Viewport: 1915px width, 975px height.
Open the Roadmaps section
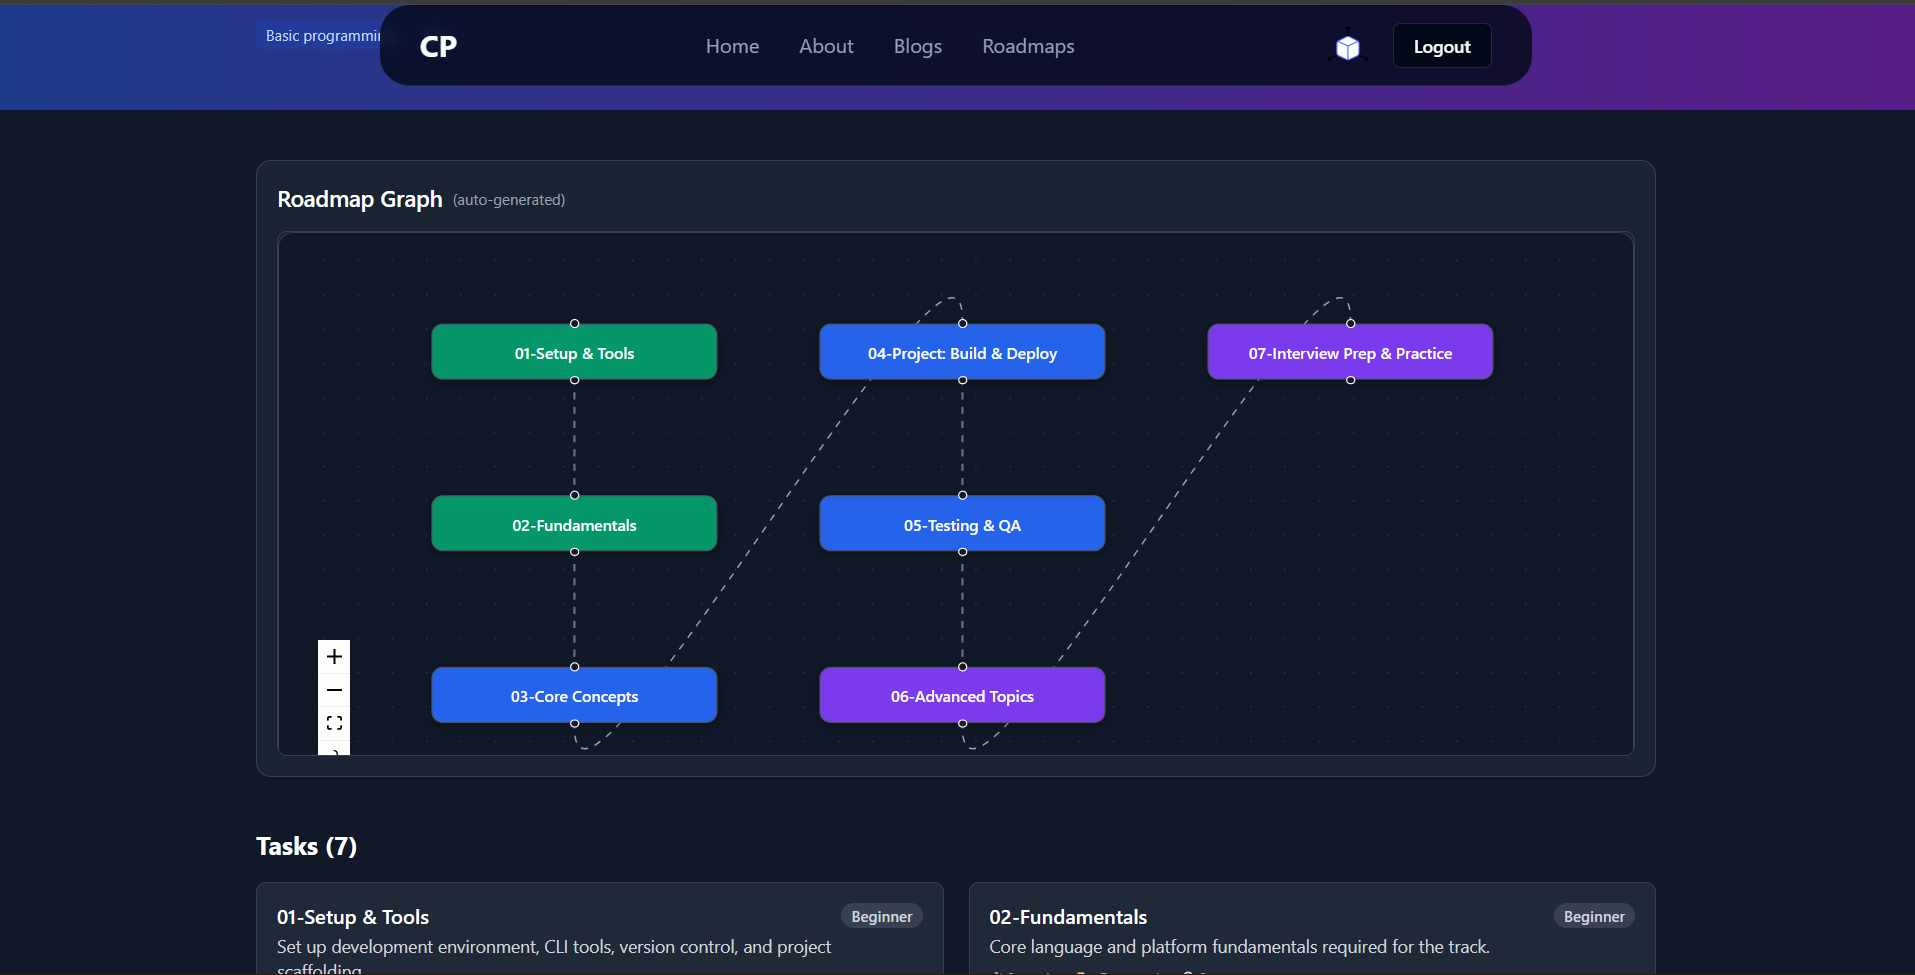tap(1028, 46)
